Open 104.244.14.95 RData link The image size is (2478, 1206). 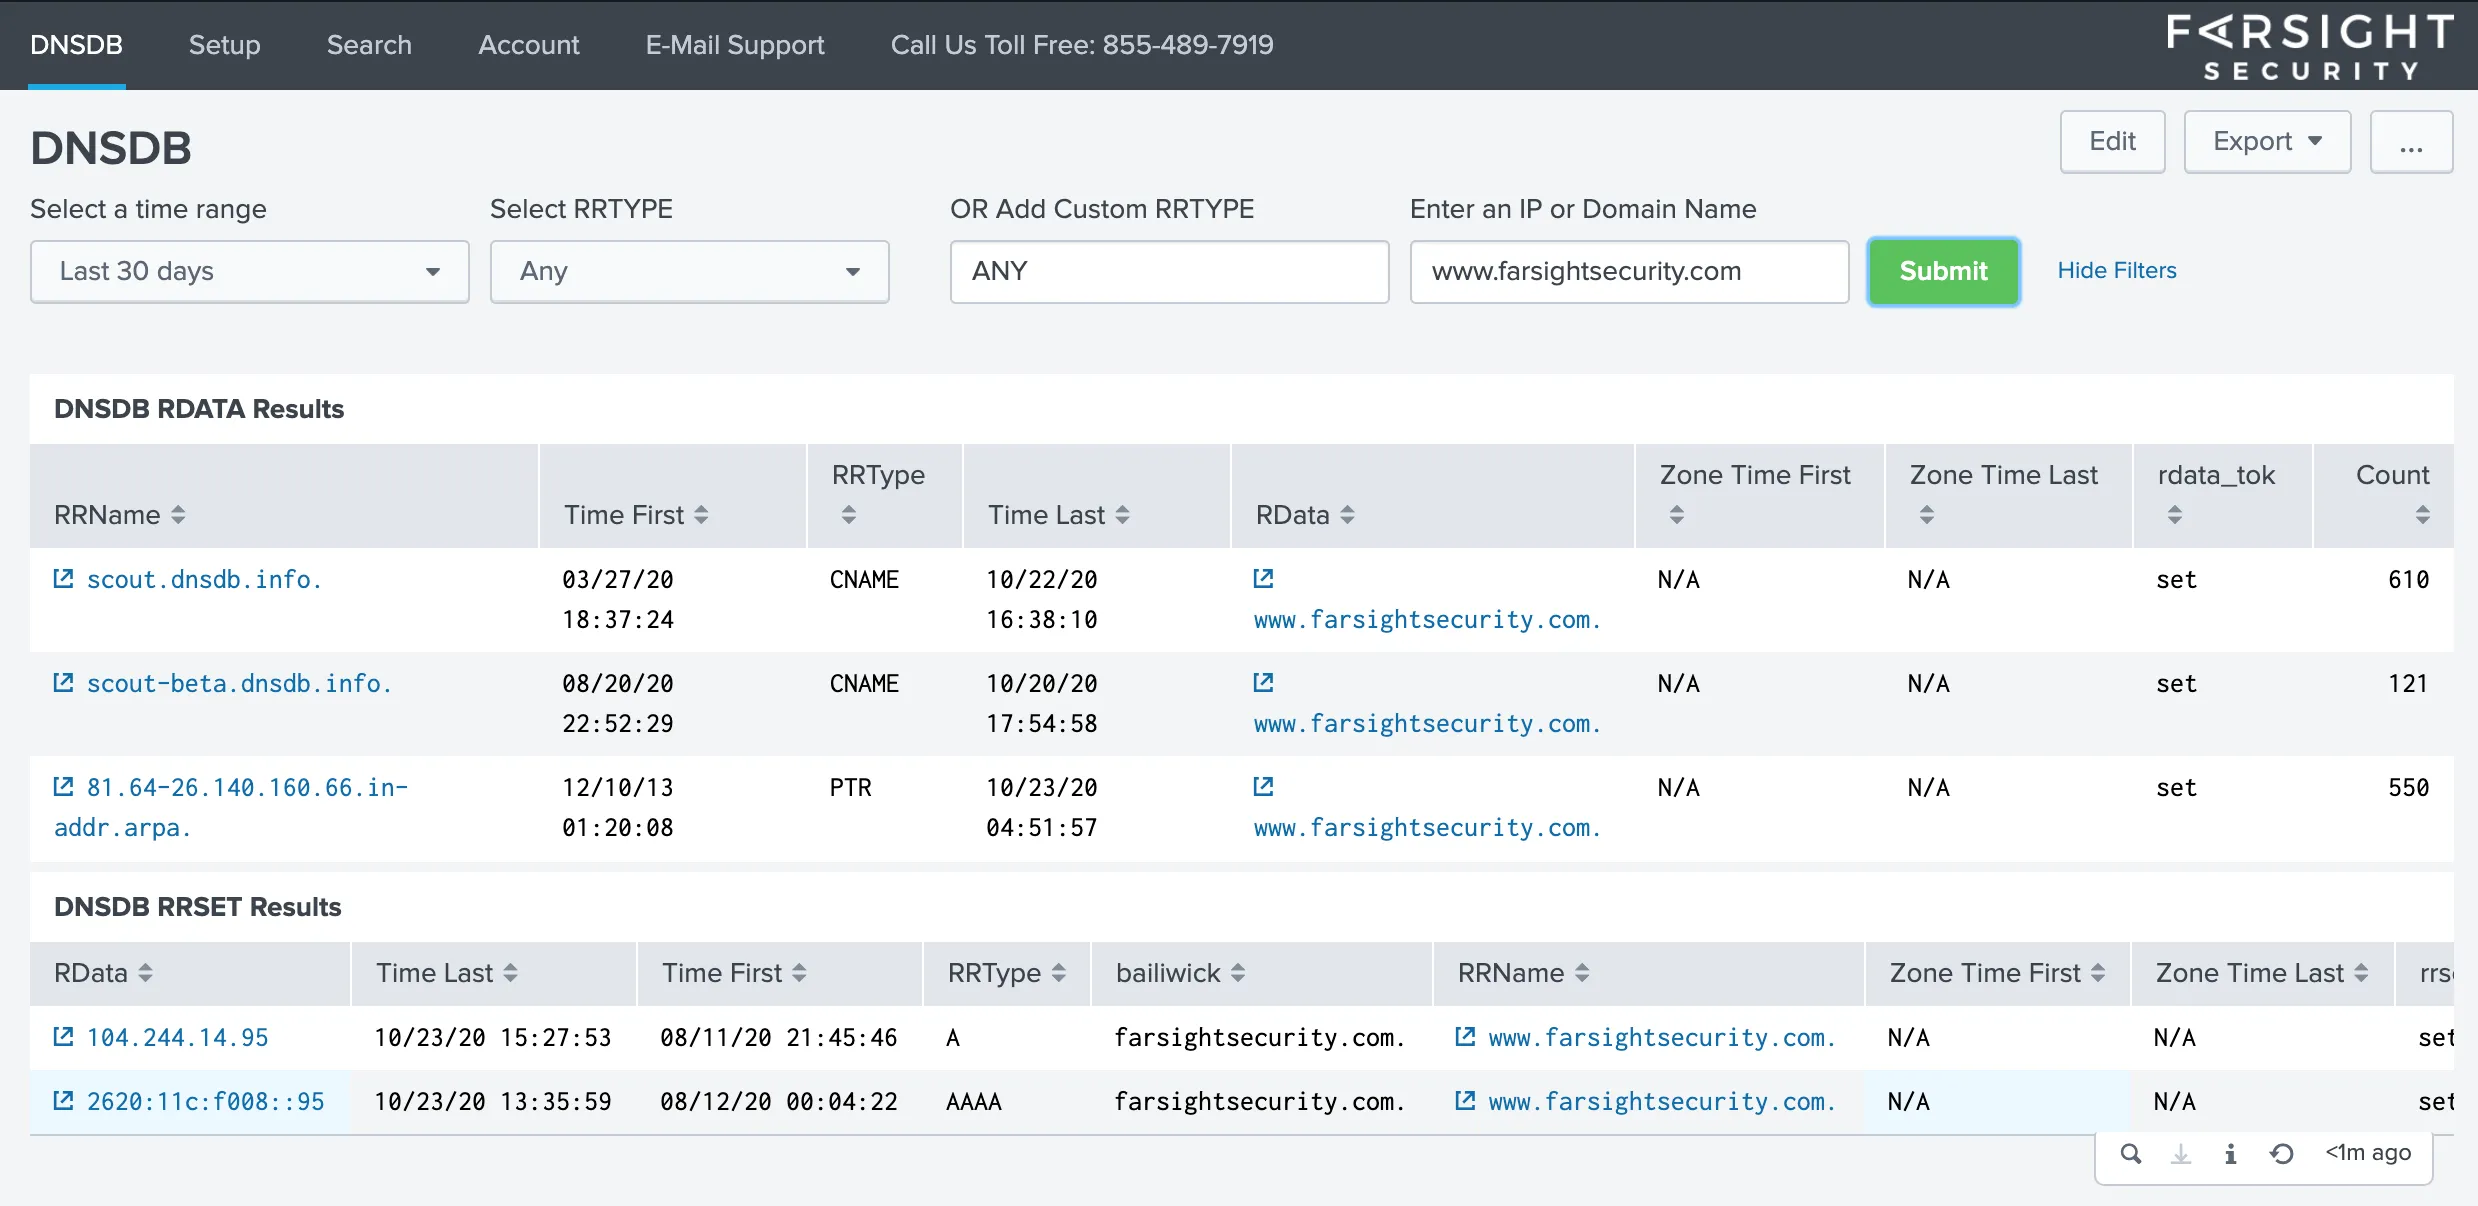point(178,1038)
